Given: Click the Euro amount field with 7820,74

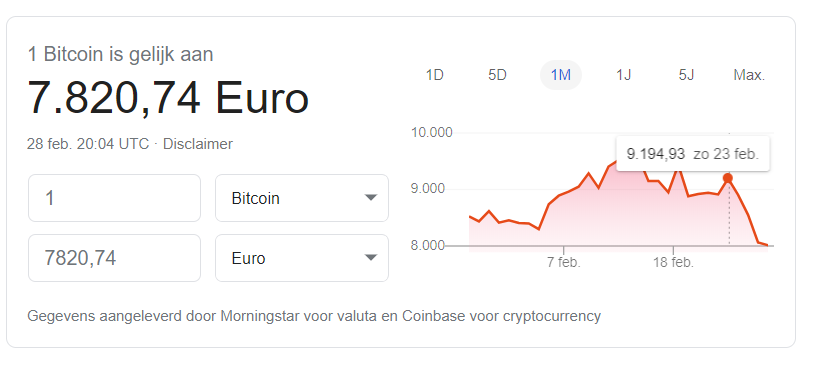Looking at the screenshot, I should point(114,258).
